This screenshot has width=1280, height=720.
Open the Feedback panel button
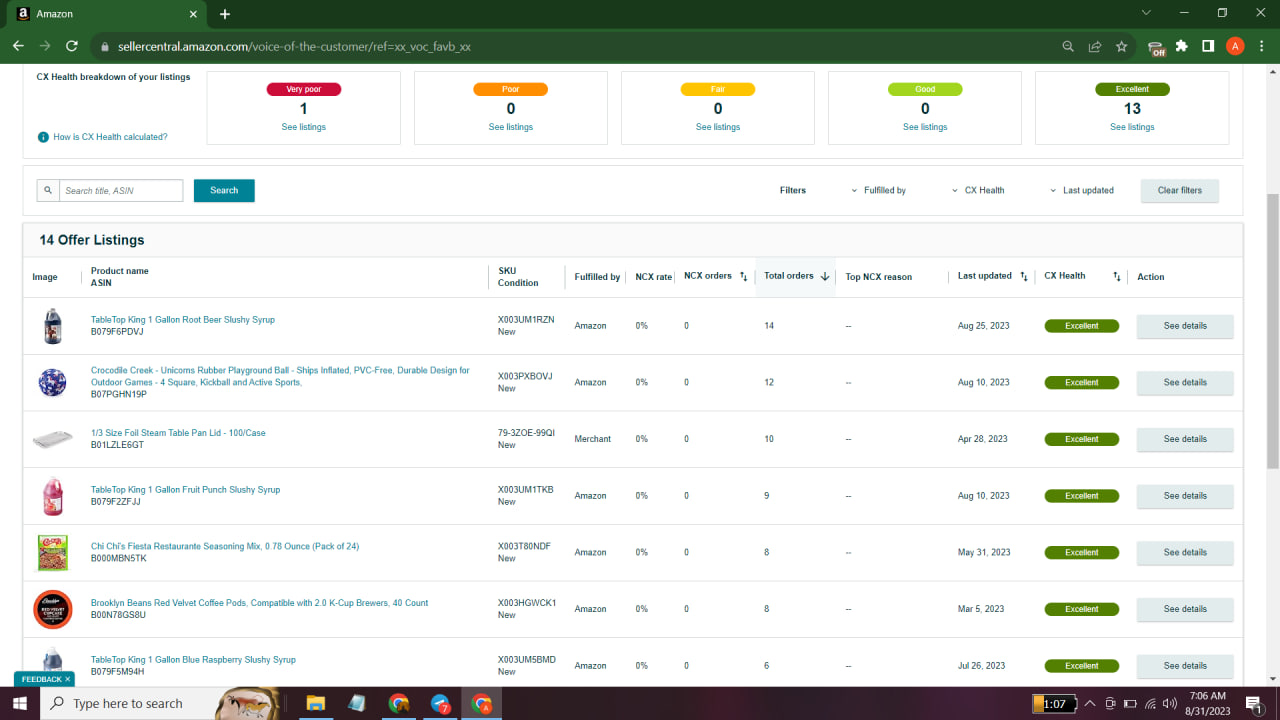(x=40, y=679)
